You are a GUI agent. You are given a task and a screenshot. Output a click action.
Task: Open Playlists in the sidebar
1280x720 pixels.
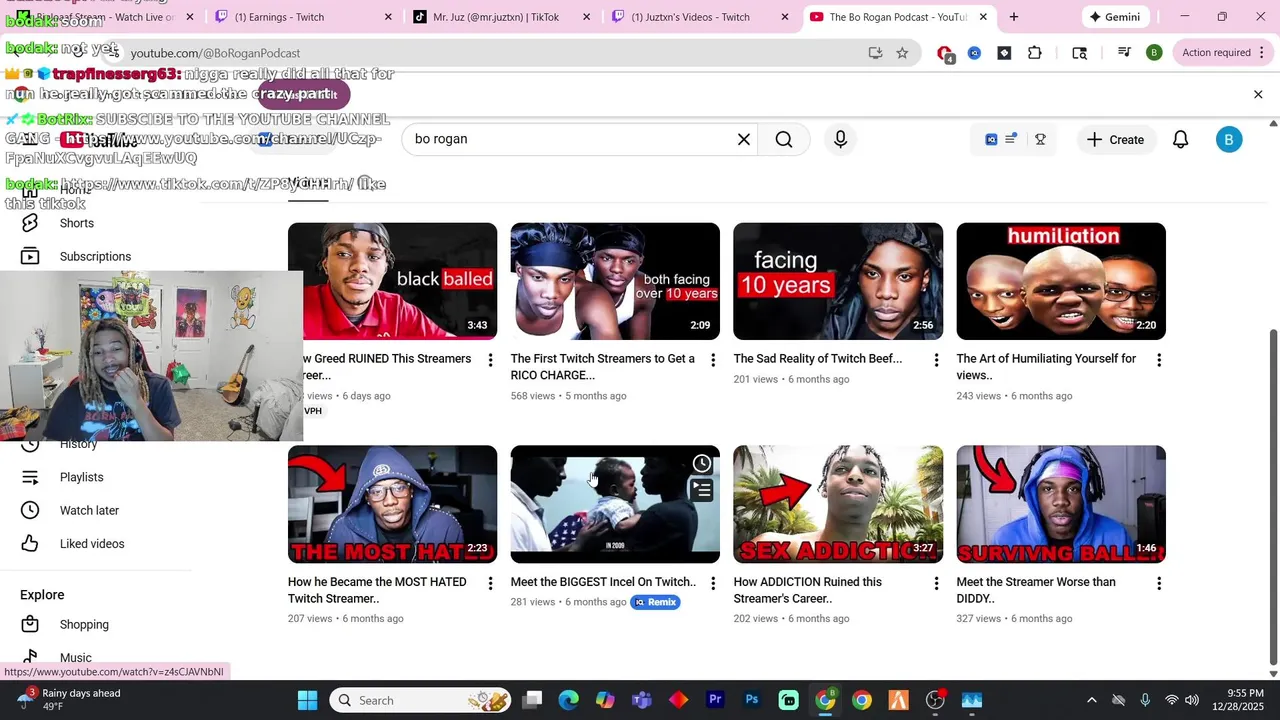tap(81, 477)
